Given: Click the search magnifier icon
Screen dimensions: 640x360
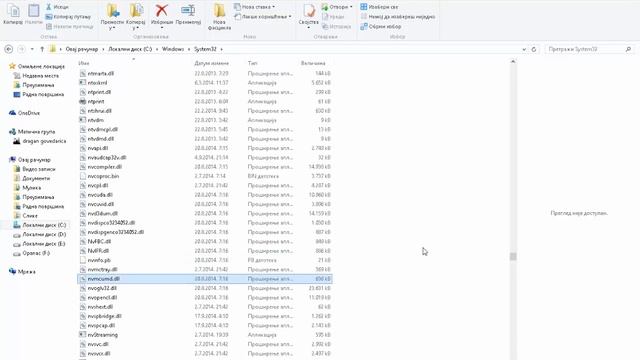Looking at the screenshot, I should coord(629,49).
